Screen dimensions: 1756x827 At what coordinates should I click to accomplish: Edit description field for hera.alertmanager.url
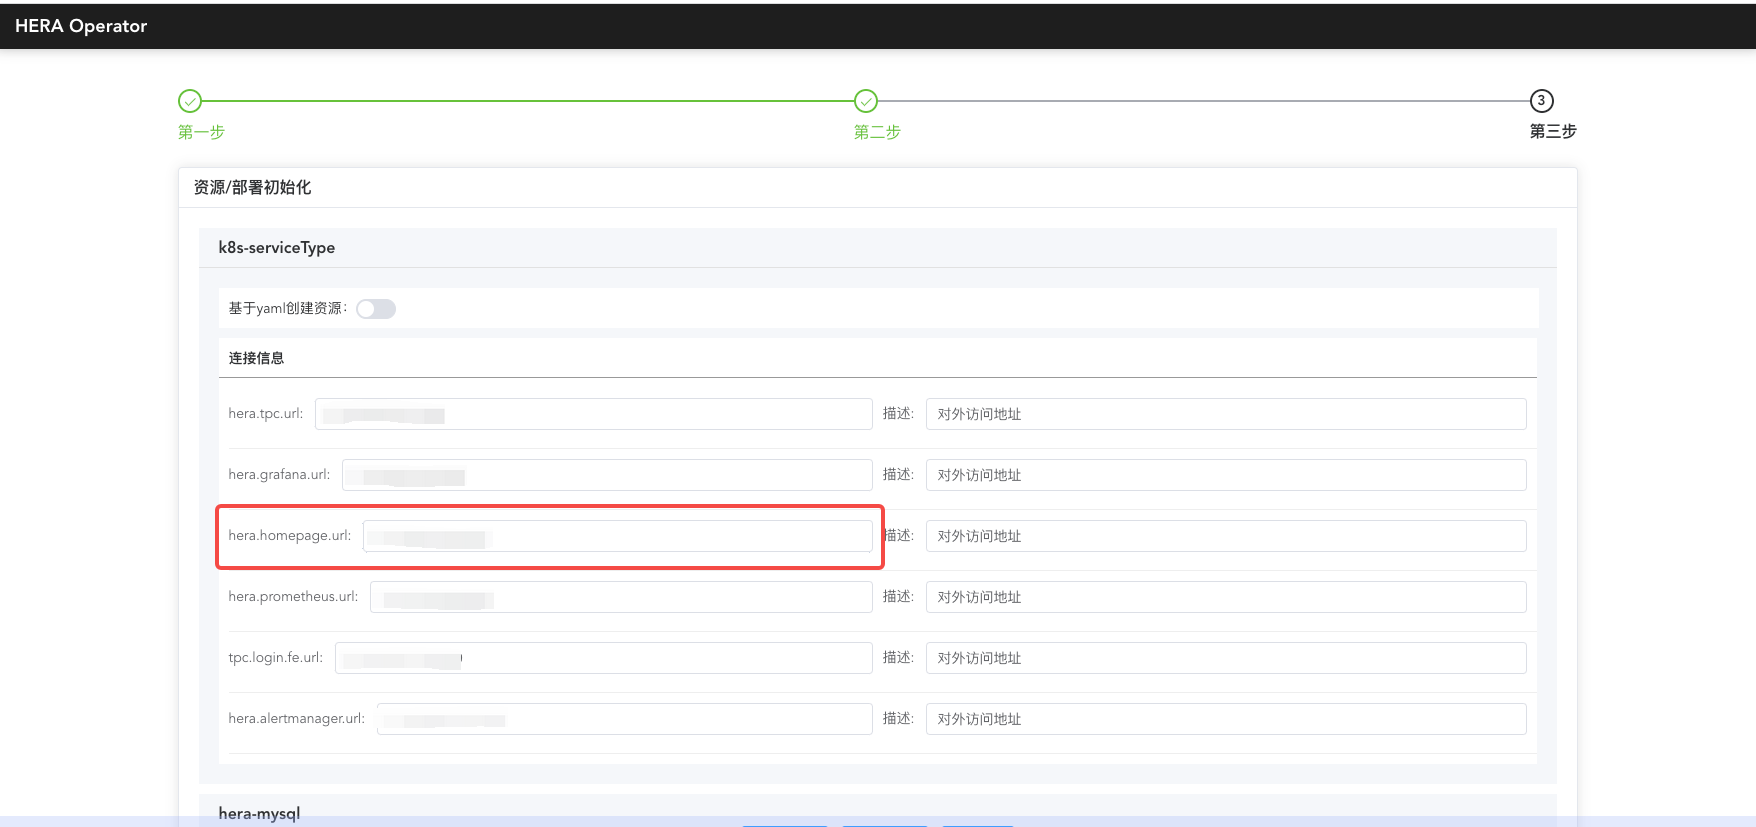[1226, 719]
